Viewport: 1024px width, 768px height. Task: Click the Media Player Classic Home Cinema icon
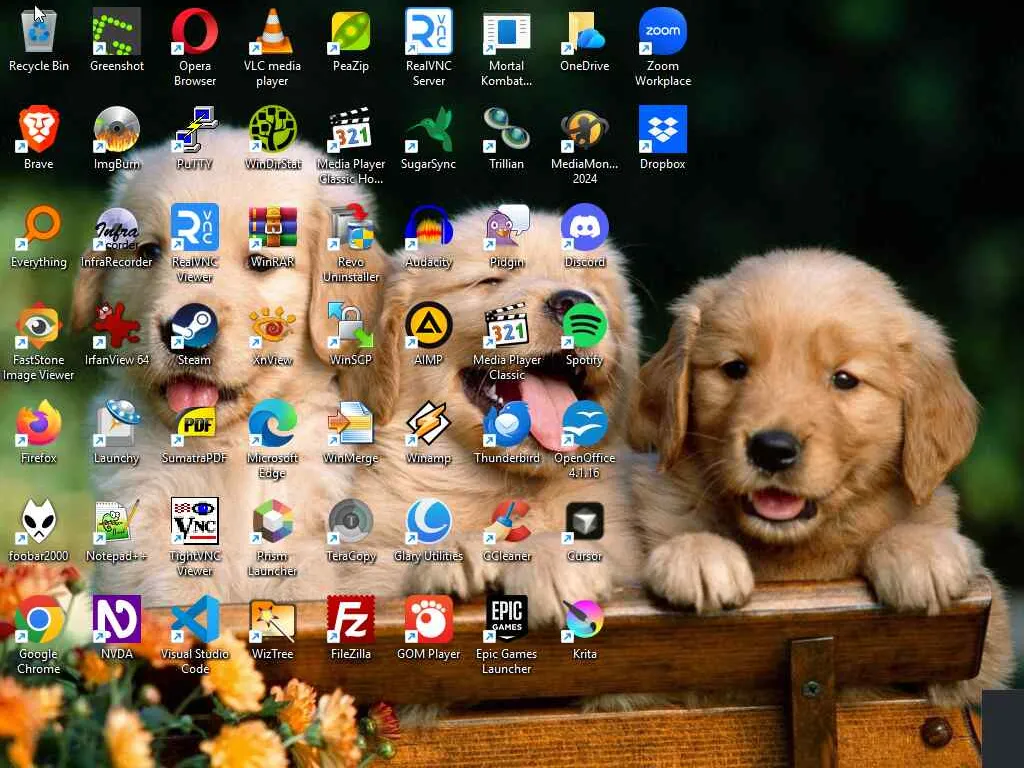pyautogui.click(x=351, y=129)
